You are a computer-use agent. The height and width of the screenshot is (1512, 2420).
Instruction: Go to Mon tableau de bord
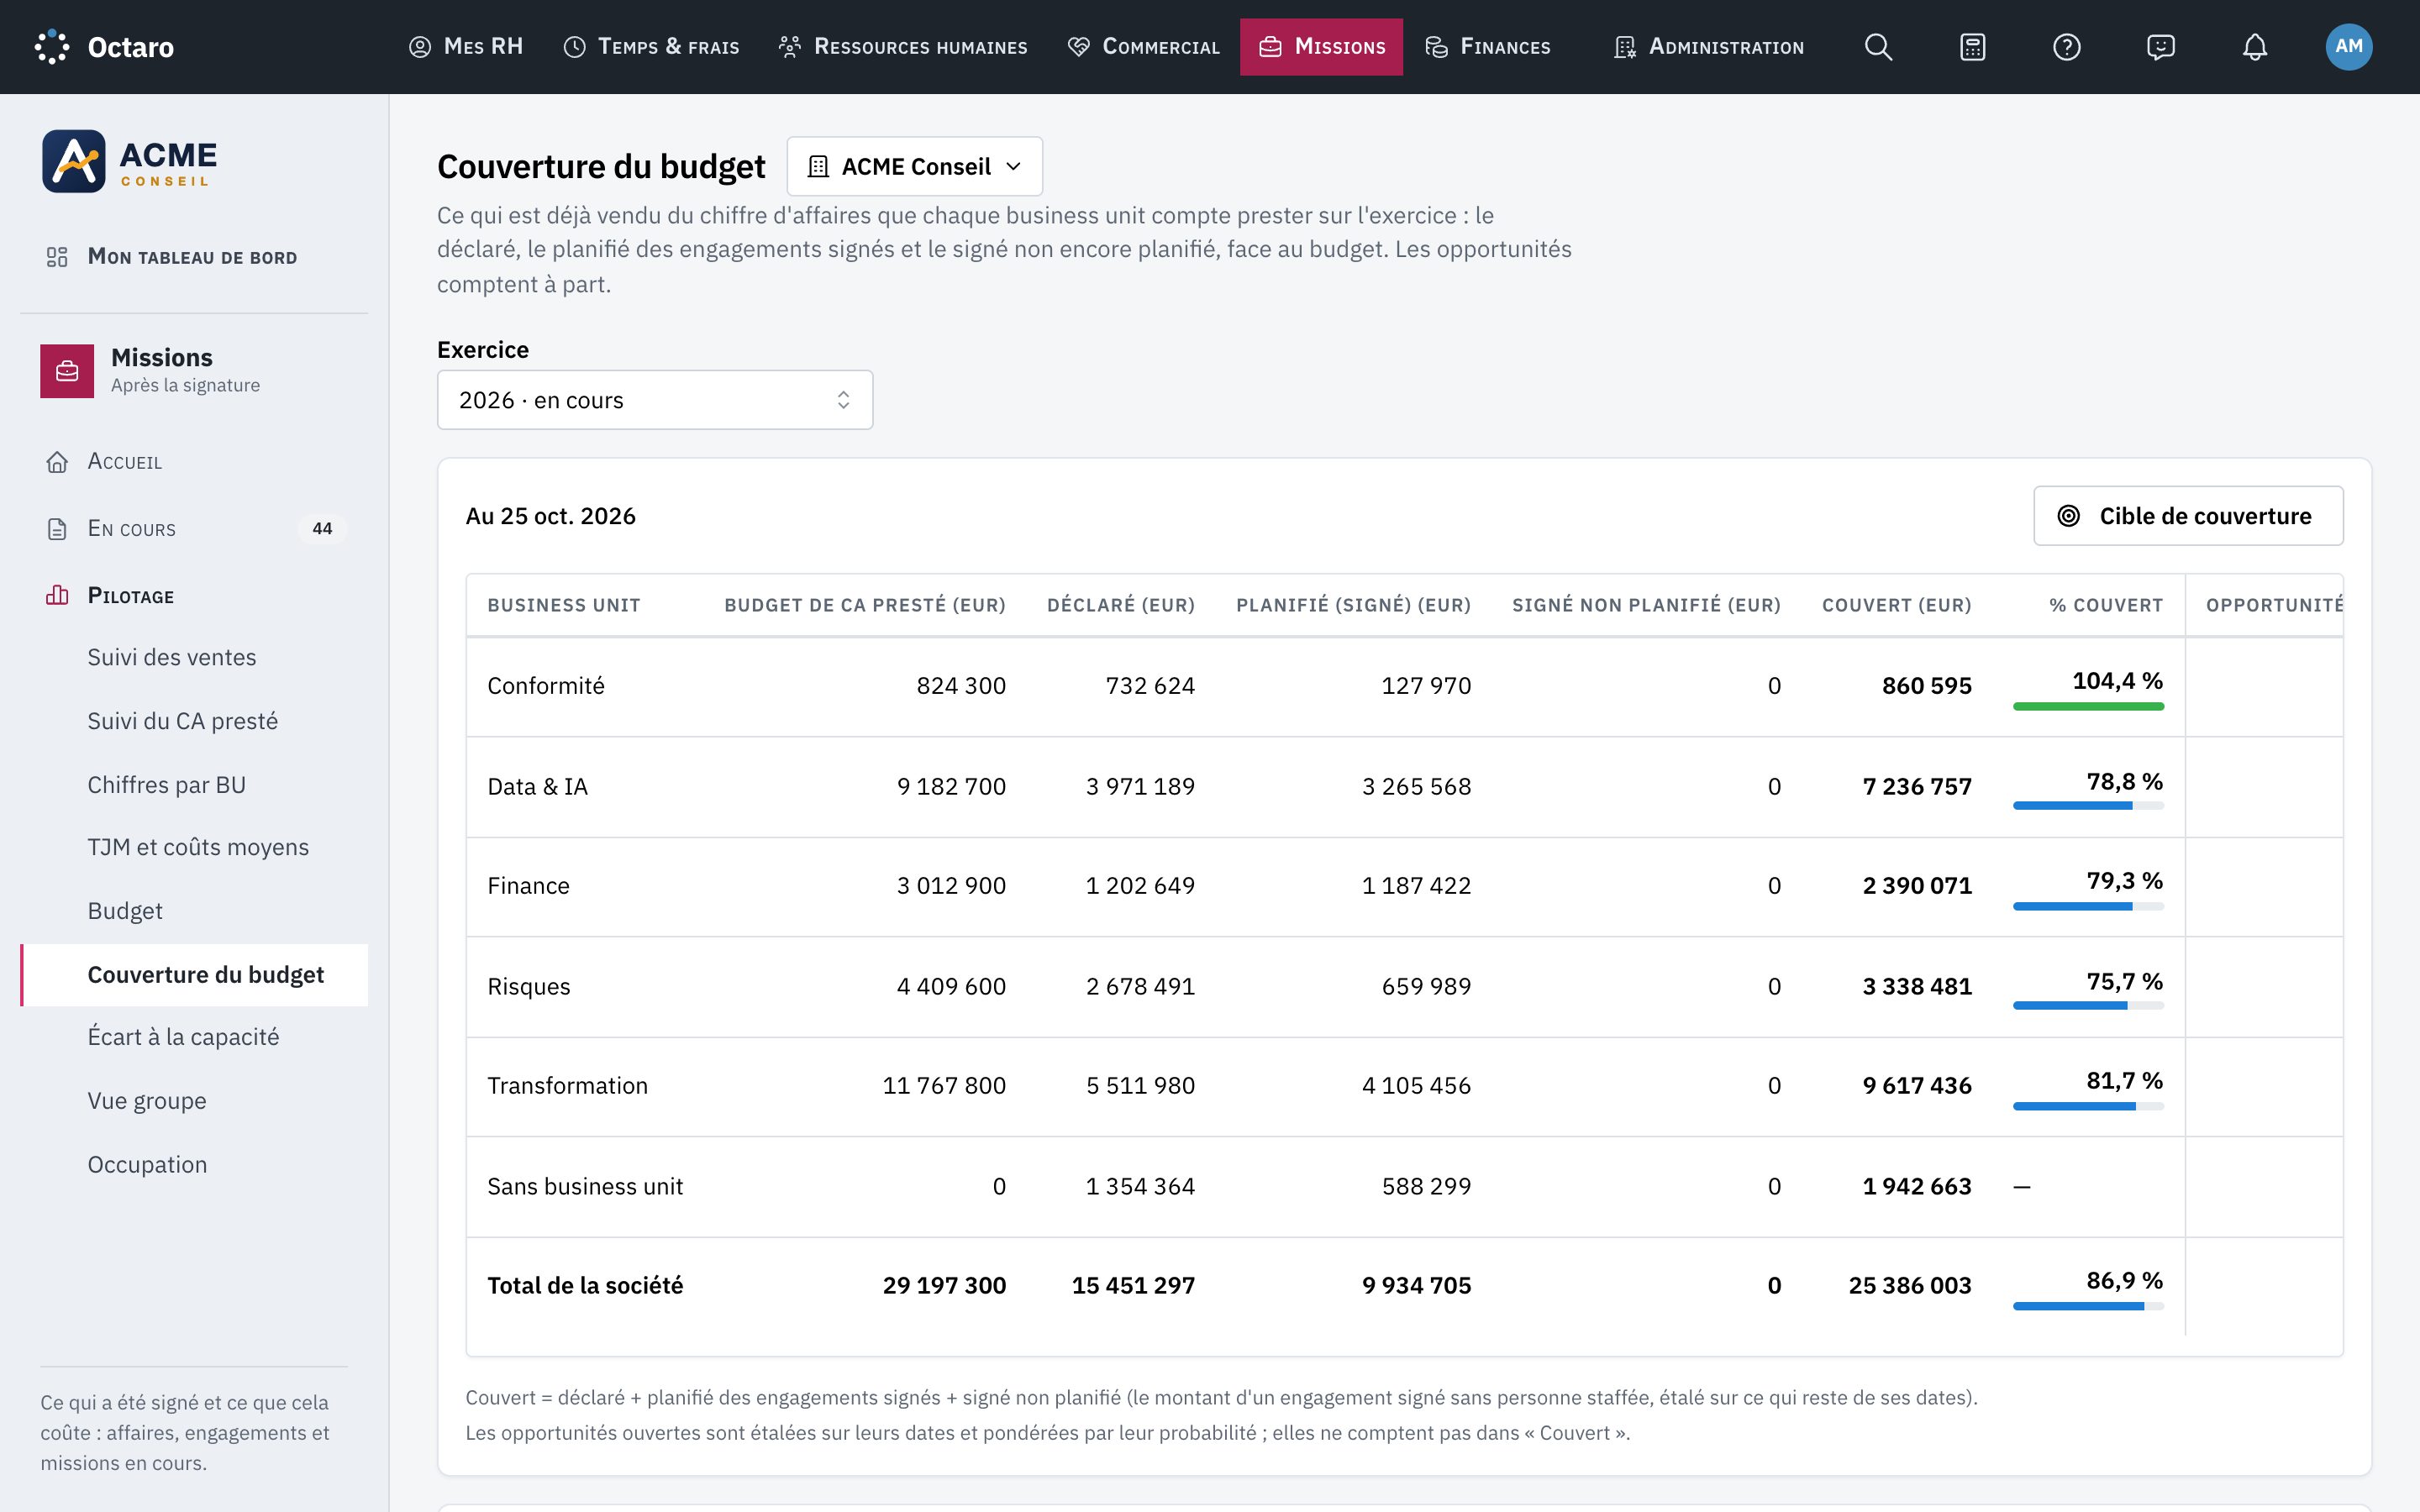click(194, 257)
